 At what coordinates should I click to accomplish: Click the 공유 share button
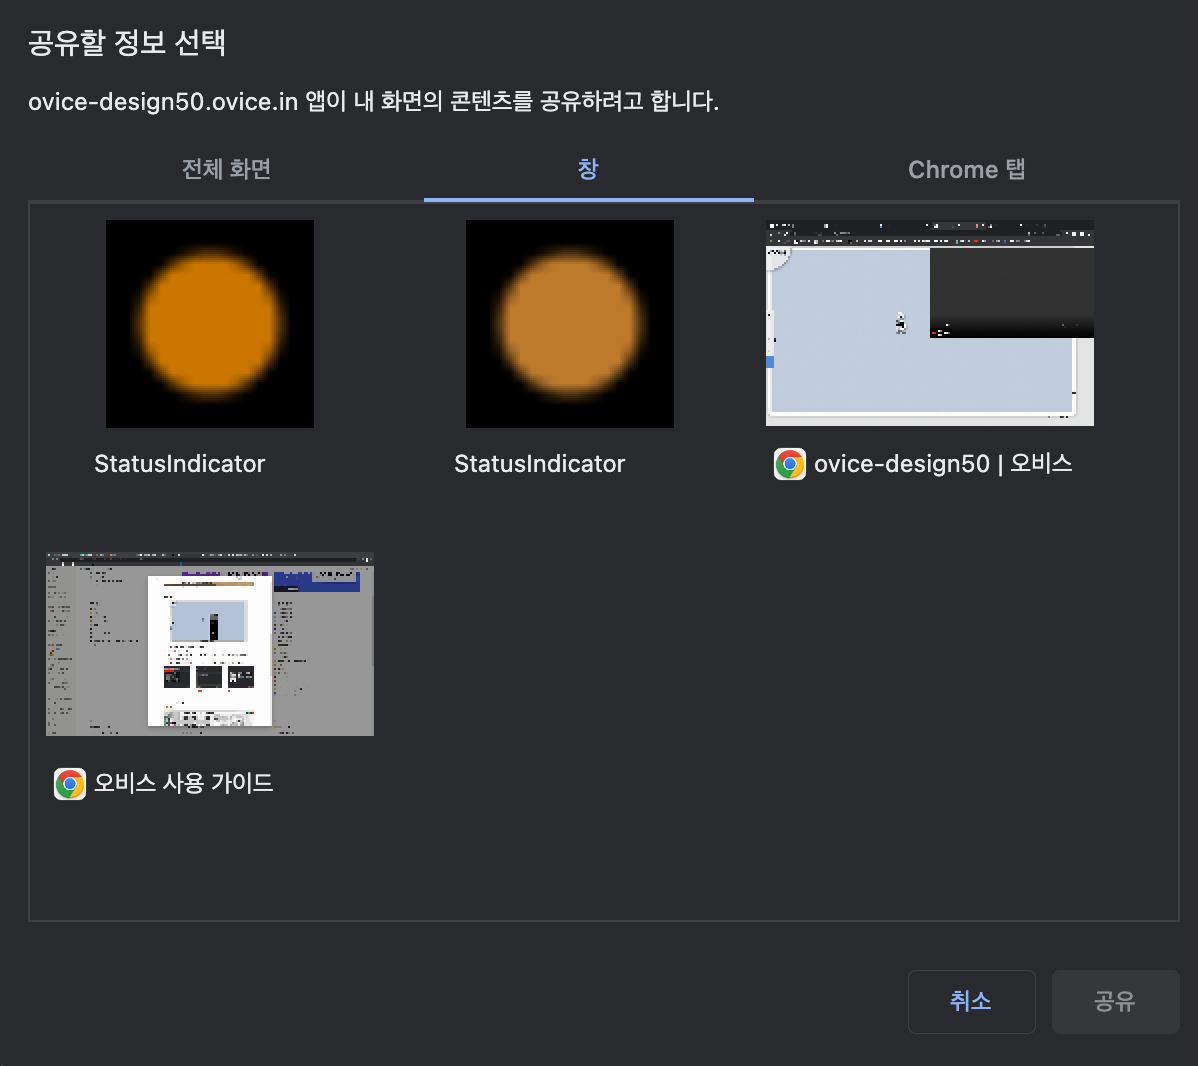point(1115,1001)
